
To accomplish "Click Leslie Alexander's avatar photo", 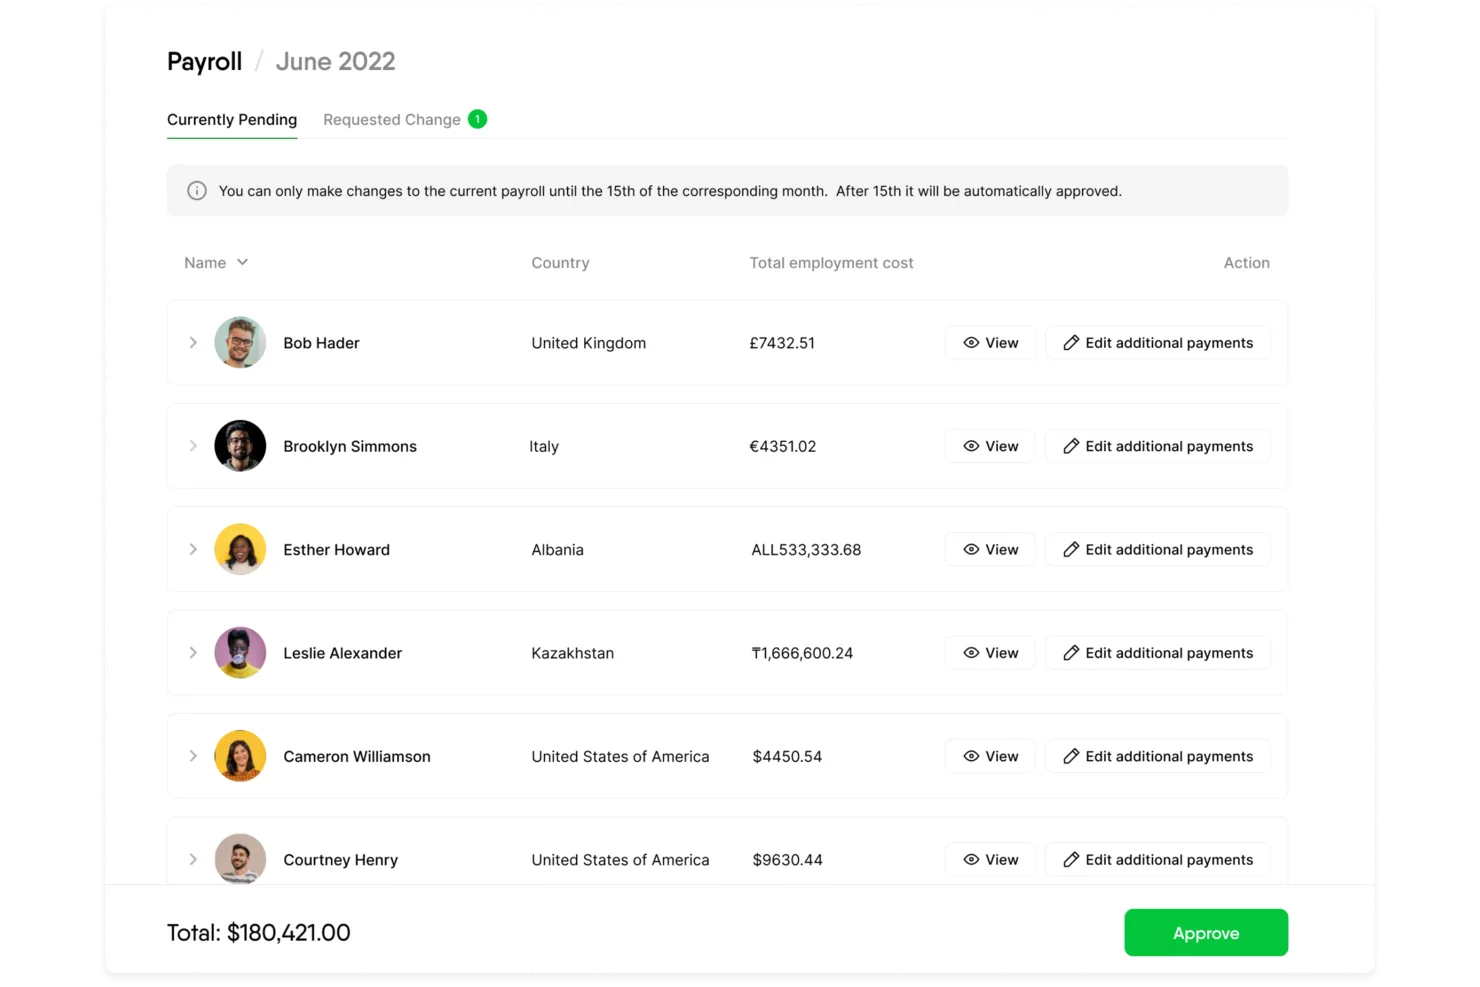I will pos(240,653).
